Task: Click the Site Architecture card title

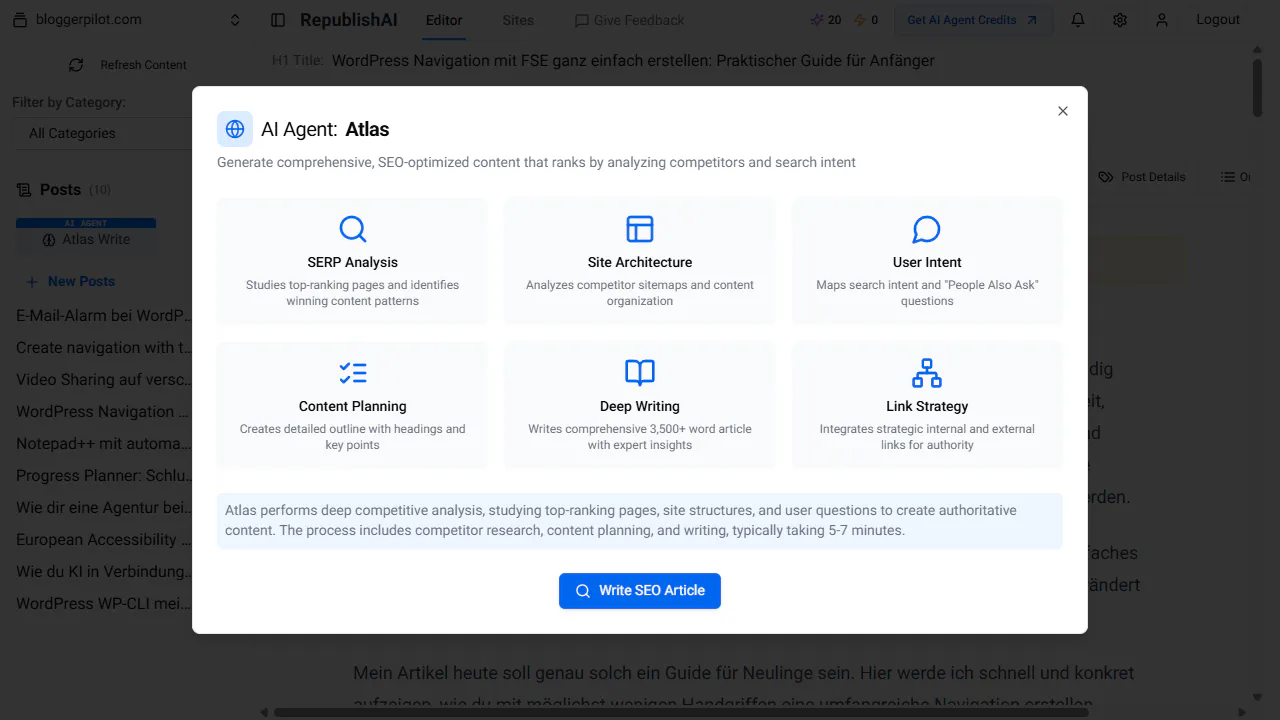Action: pyautogui.click(x=640, y=263)
